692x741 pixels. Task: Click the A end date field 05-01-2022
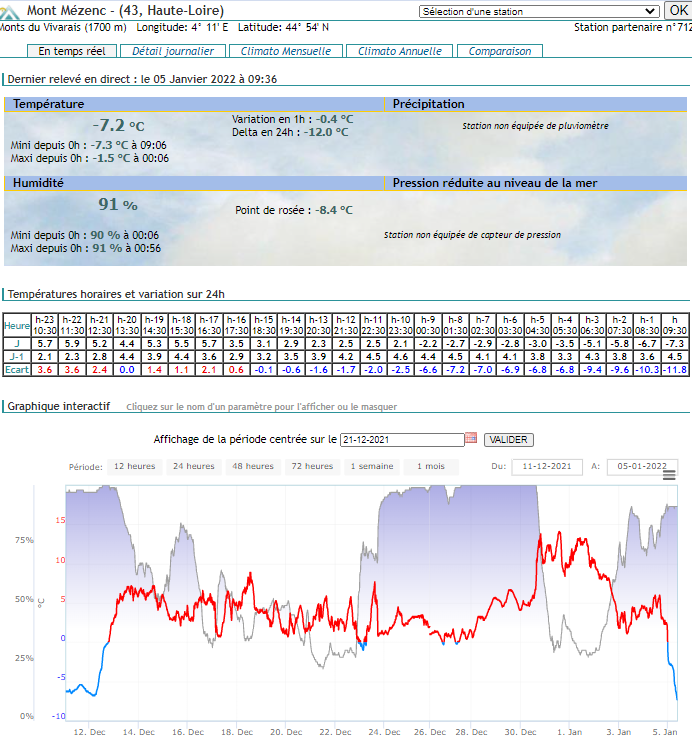point(642,466)
